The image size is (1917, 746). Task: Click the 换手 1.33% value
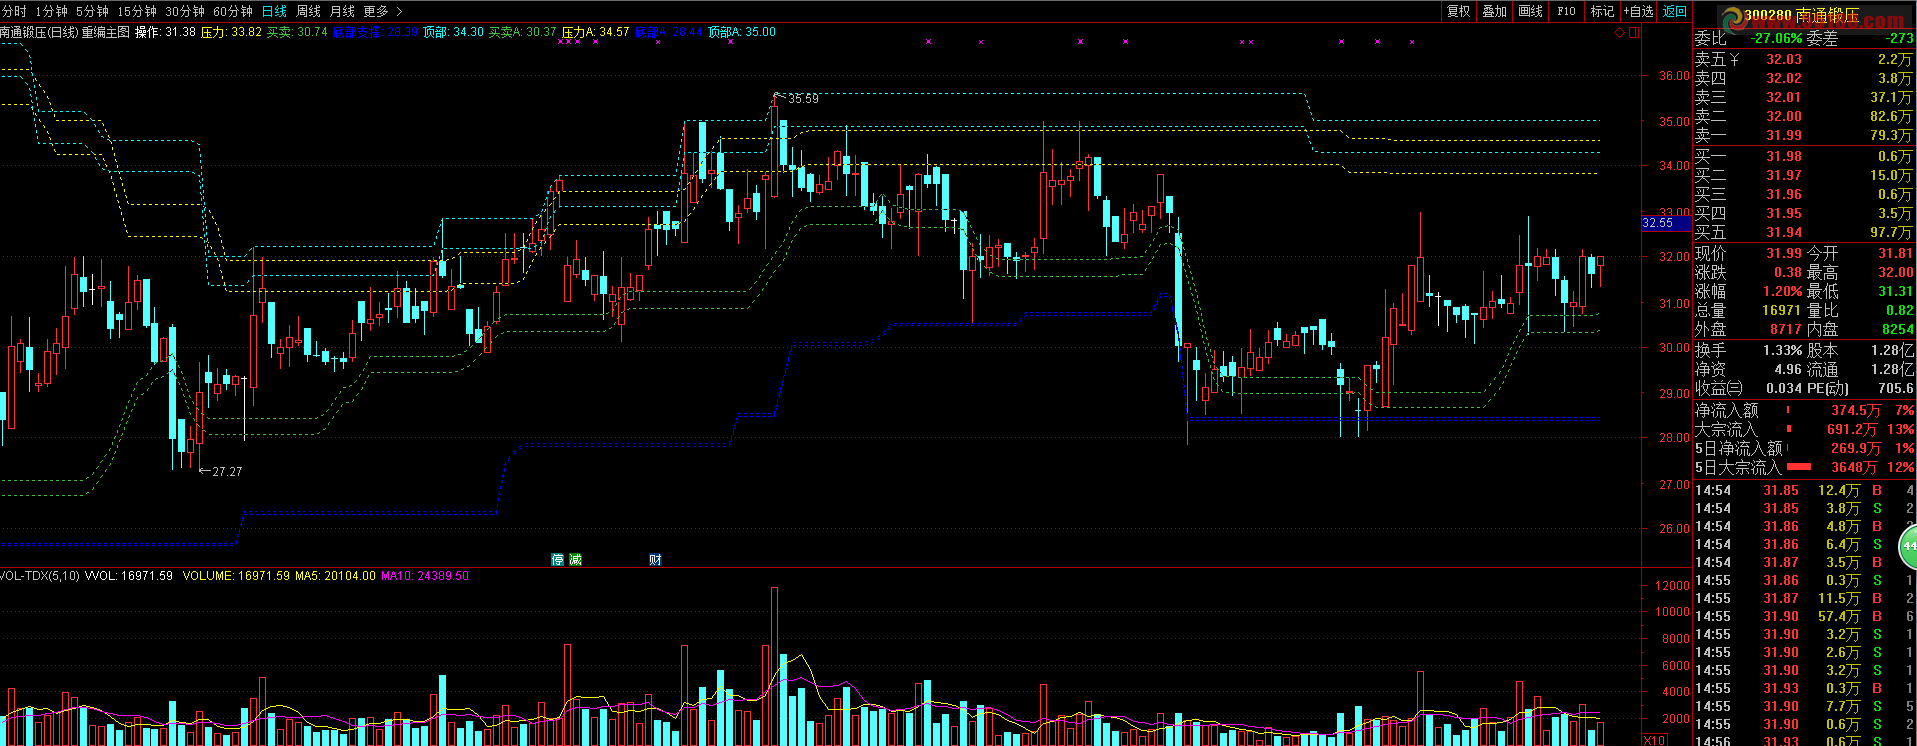point(1783,350)
